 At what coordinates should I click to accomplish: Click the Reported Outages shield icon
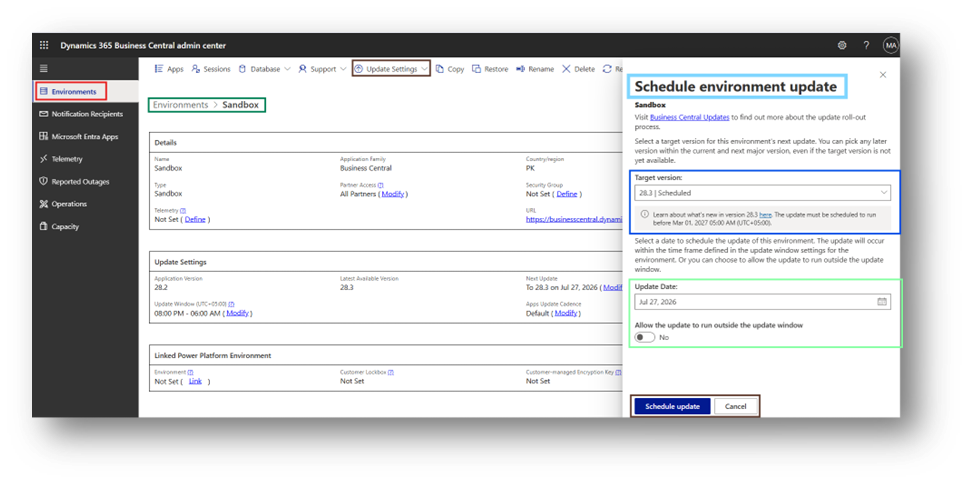tap(43, 182)
